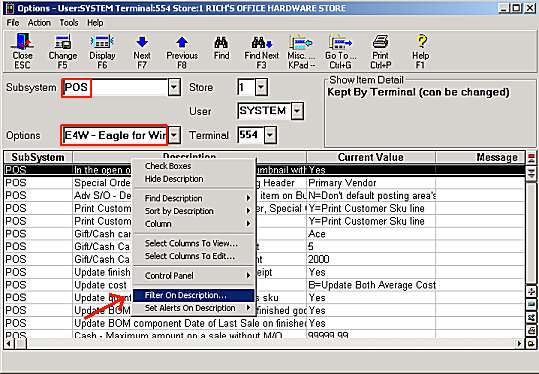Open the Display F6 toolbar icon
Image resolution: width=539 pixels, height=374 pixels.
[x=102, y=51]
